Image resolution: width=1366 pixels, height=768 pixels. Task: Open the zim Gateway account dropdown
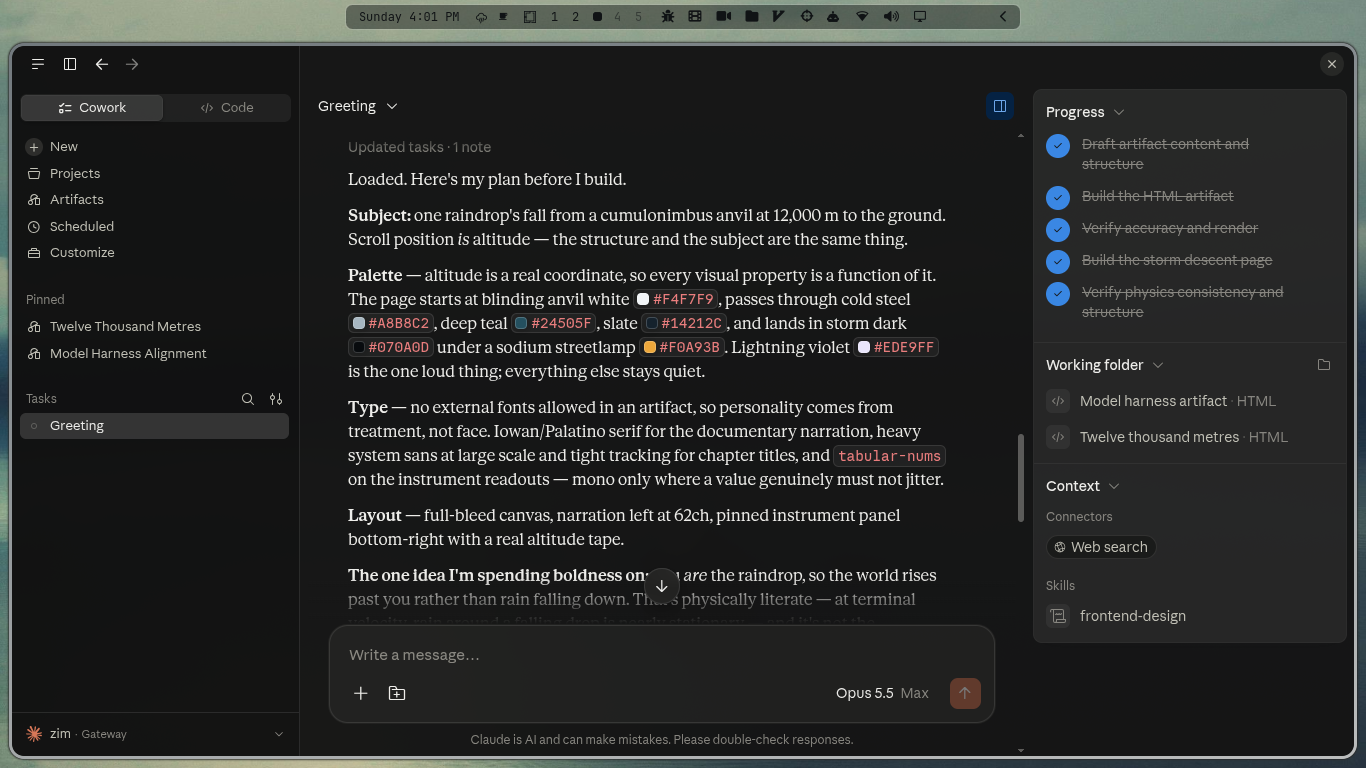(155, 734)
